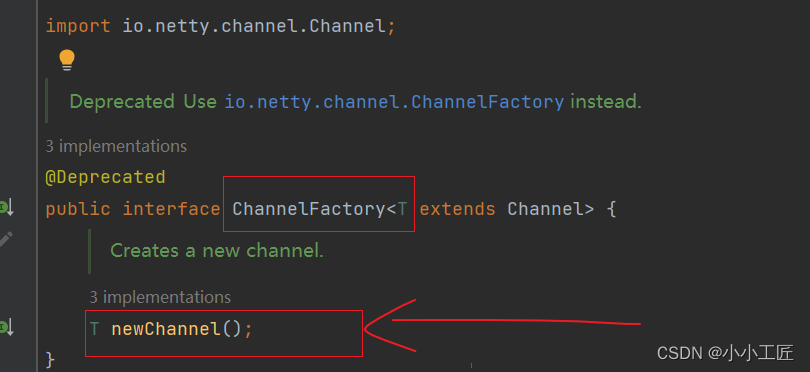Click the public keyword

78,209
